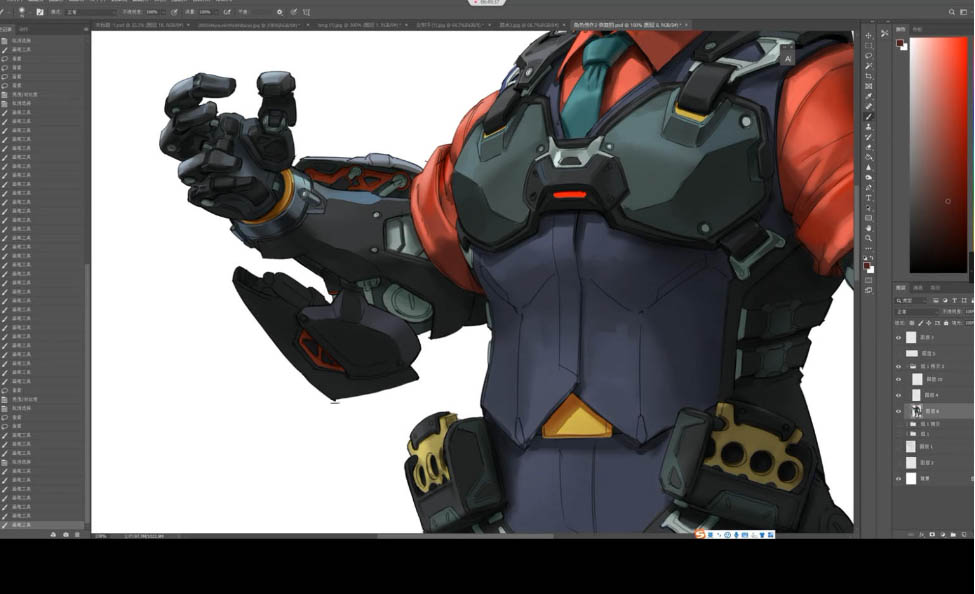
Task: Create new snapshot in History panel
Action: (x=66, y=534)
